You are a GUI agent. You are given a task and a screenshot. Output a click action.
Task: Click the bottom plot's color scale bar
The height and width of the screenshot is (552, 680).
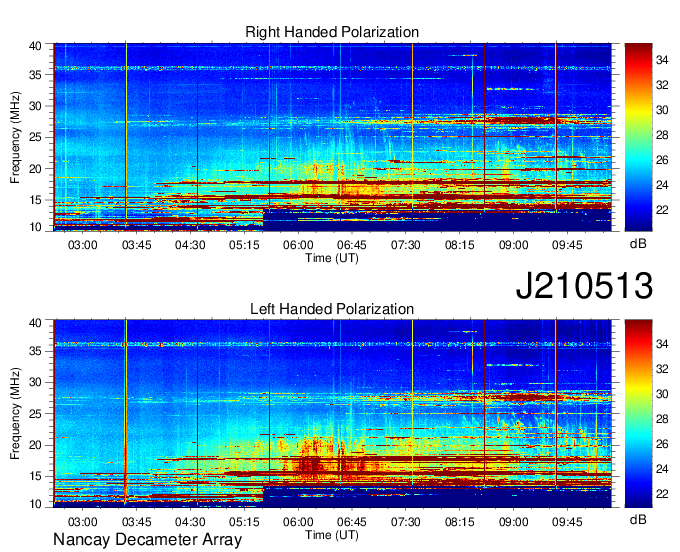coord(638,413)
